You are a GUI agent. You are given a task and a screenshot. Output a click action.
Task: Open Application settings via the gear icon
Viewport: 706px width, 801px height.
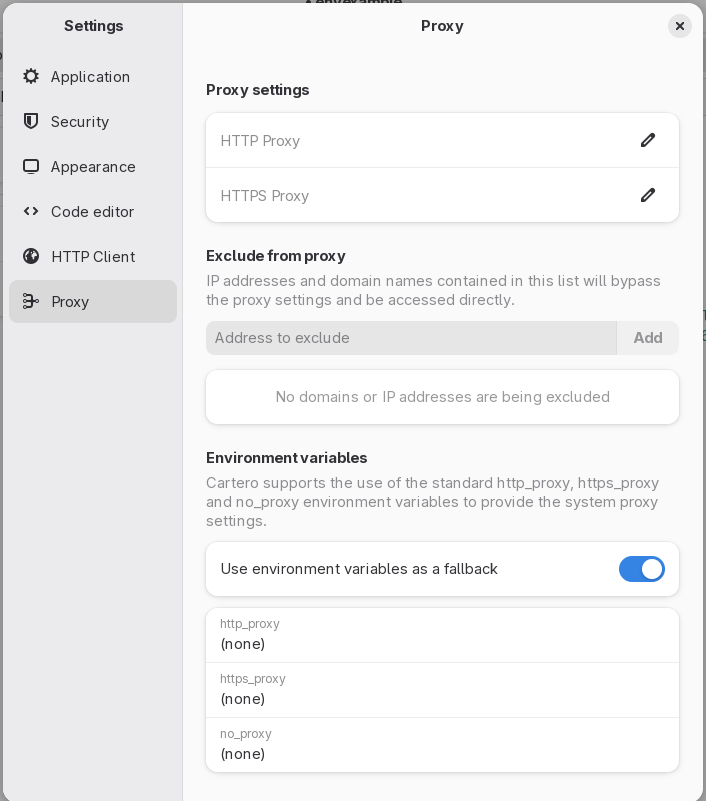(x=29, y=76)
